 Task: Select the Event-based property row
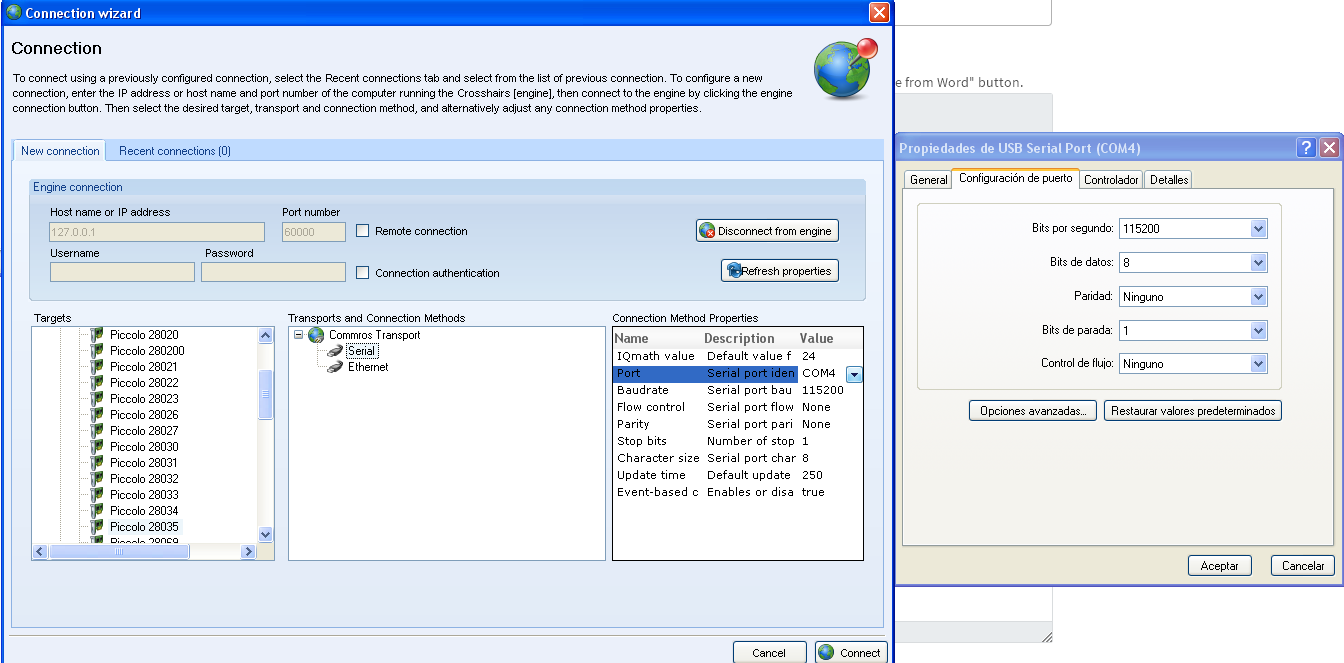737,492
